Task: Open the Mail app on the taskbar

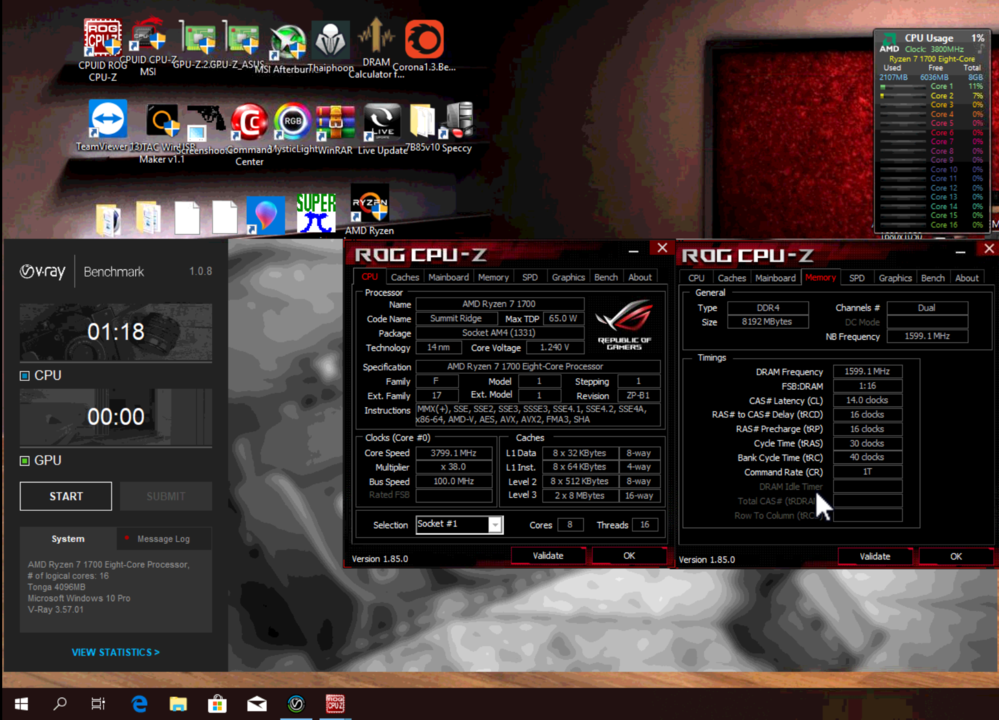Action: (257, 703)
